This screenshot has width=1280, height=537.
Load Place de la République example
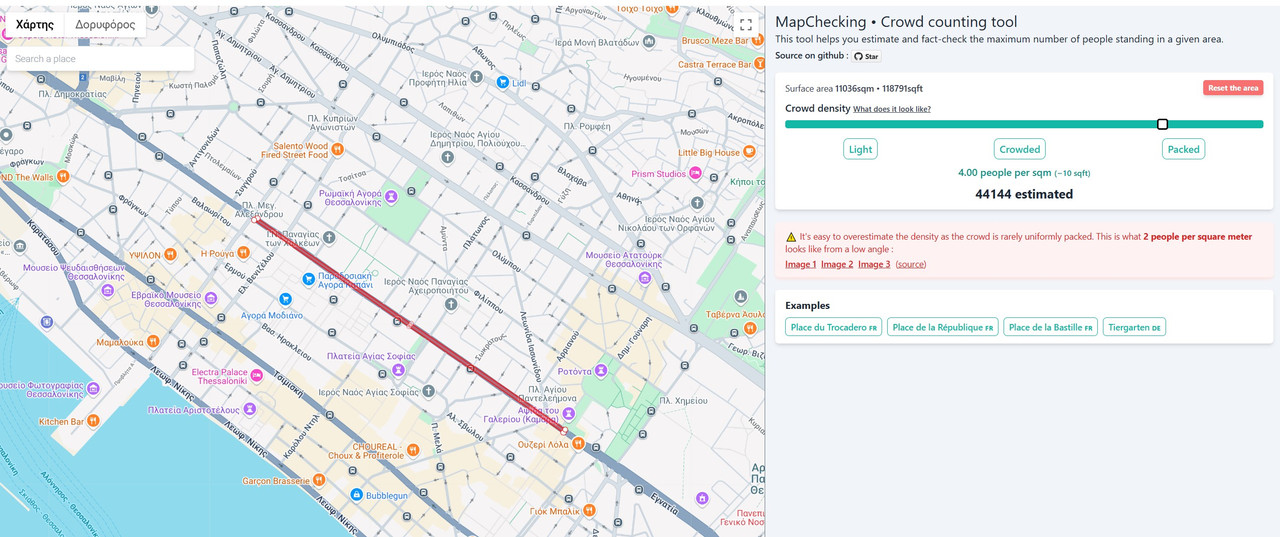coord(943,327)
